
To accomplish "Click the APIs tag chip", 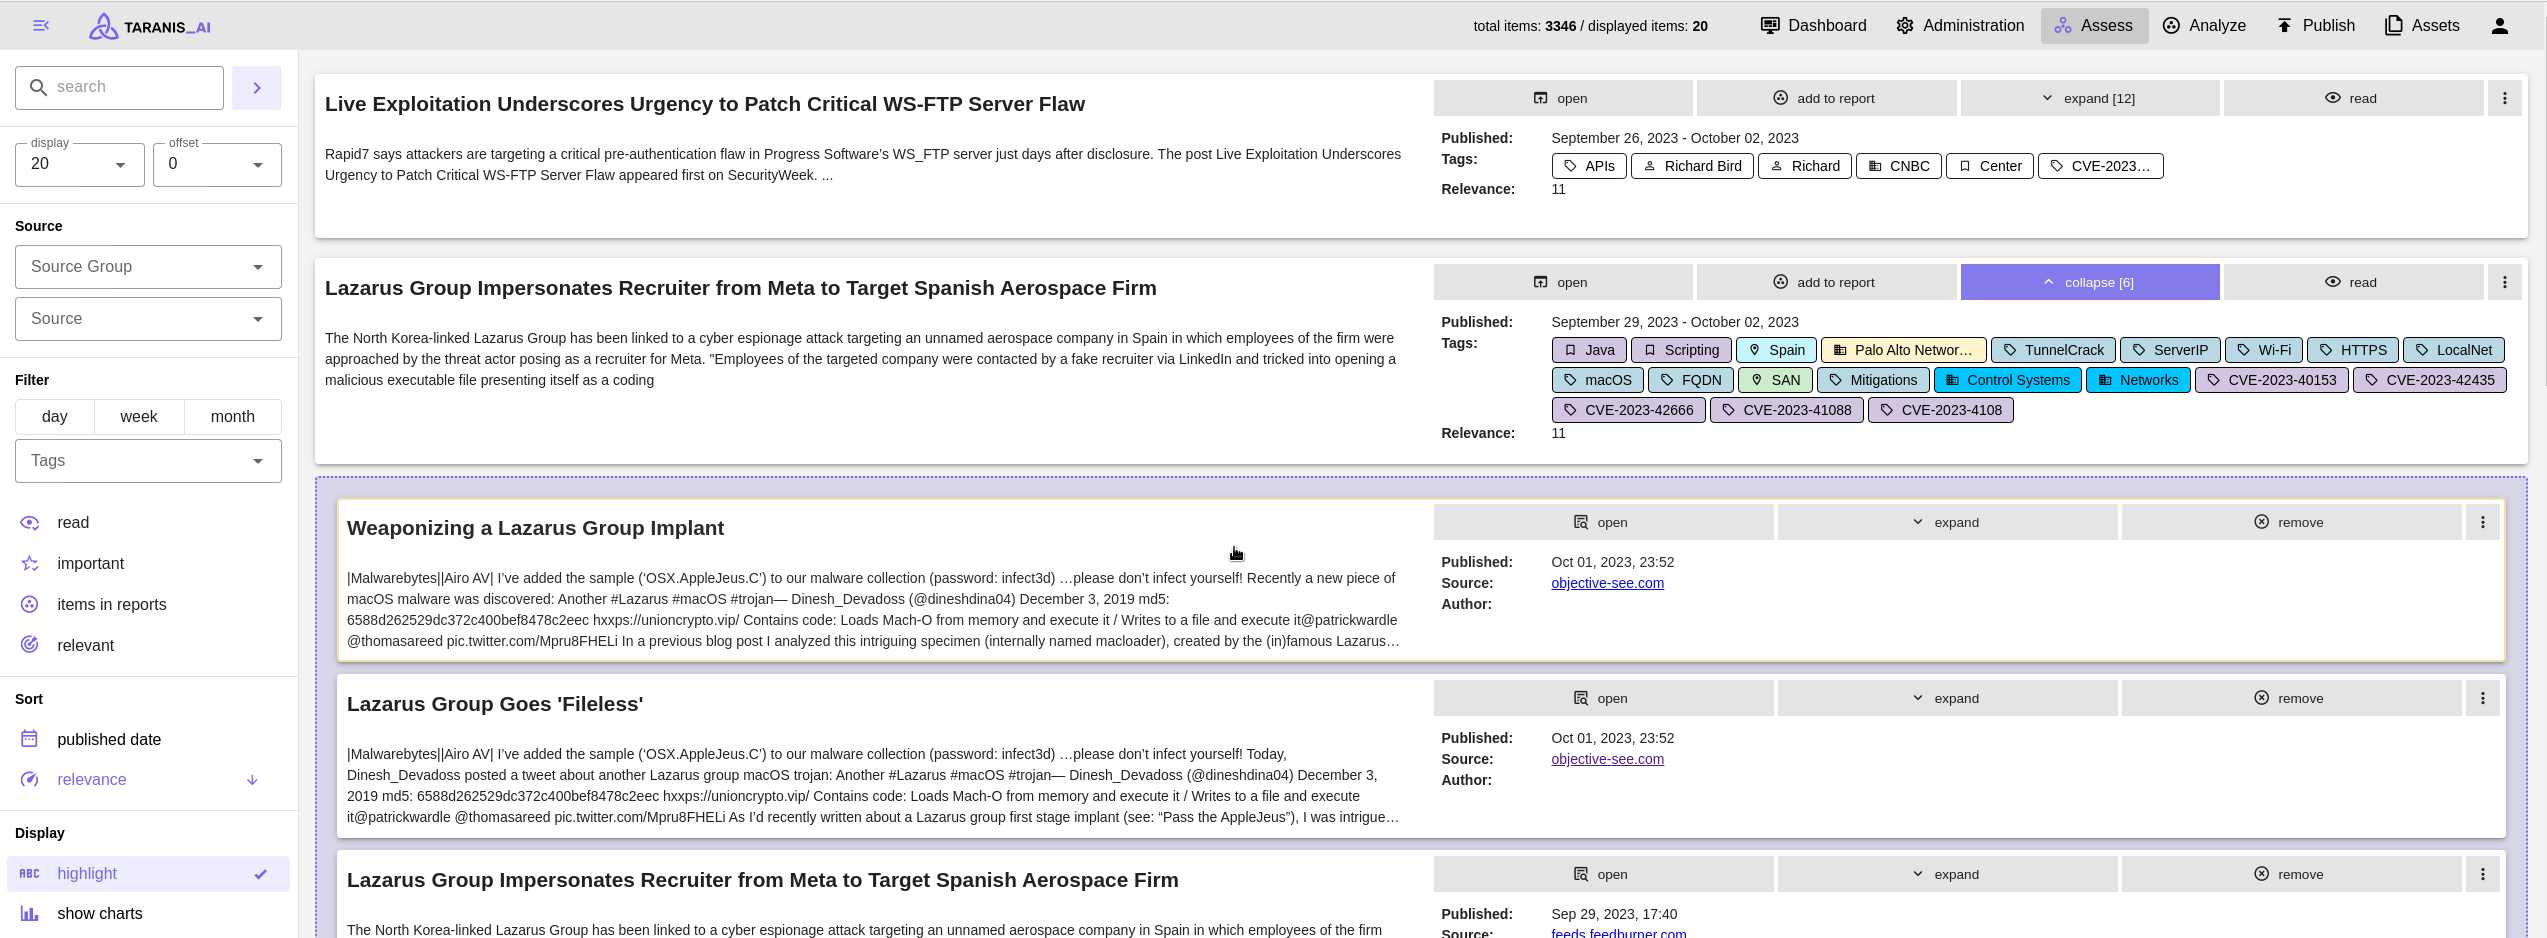I will pos(1589,166).
